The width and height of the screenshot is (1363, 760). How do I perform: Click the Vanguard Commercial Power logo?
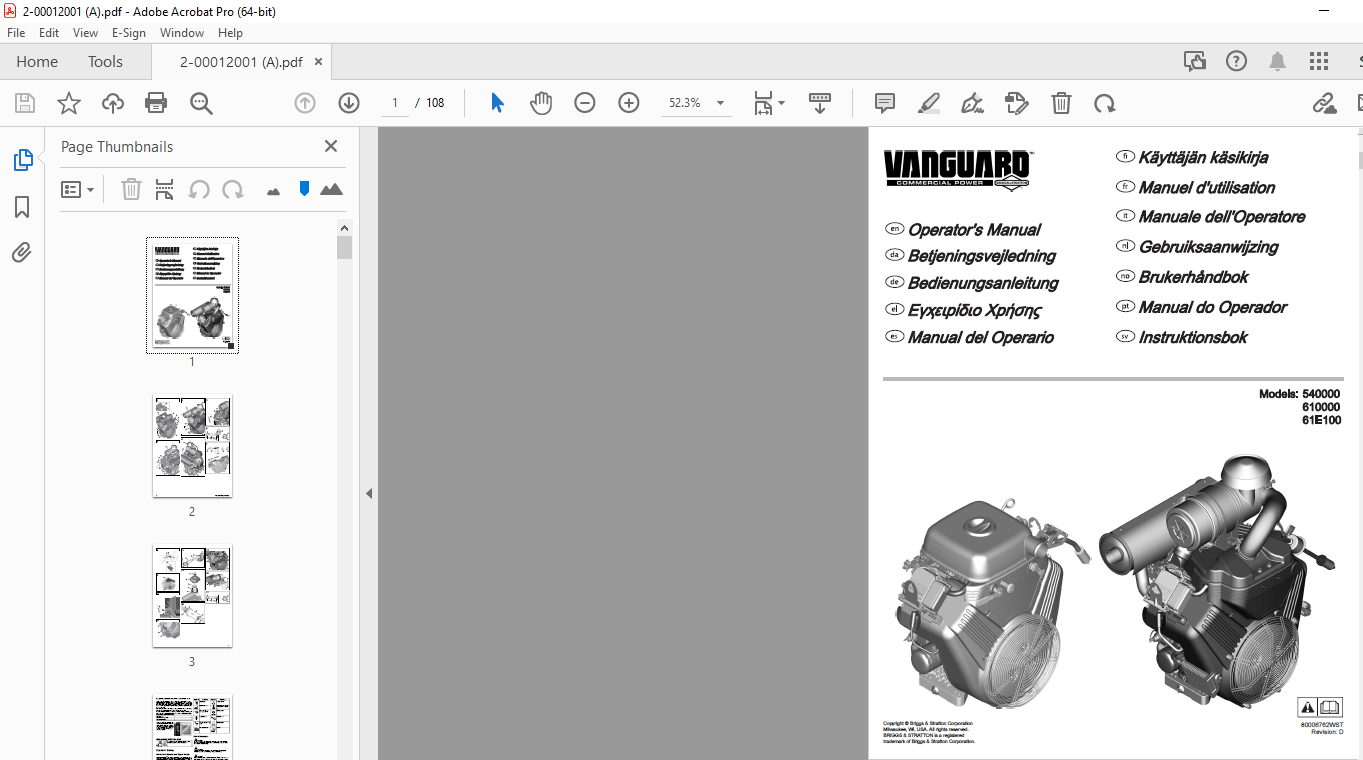pyautogui.click(x=957, y=170)
